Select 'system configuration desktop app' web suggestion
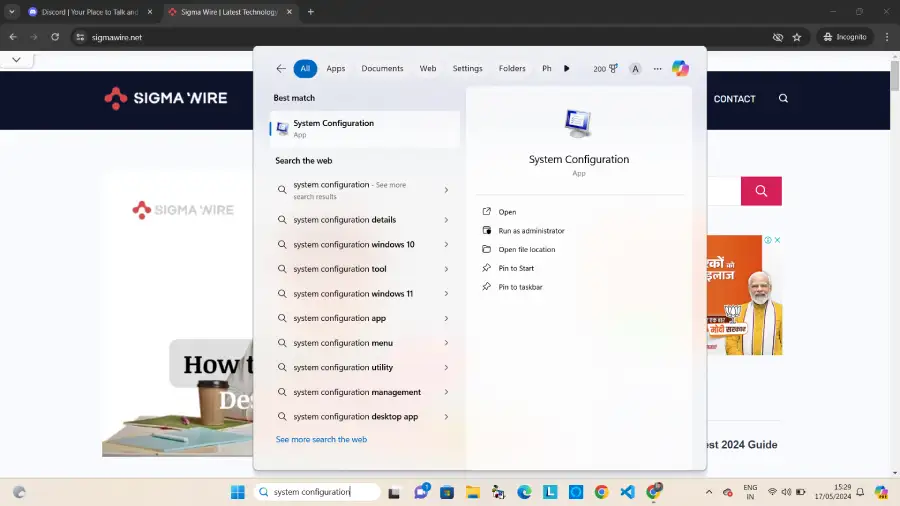900x506 pixels. click(x=356, y=417)
